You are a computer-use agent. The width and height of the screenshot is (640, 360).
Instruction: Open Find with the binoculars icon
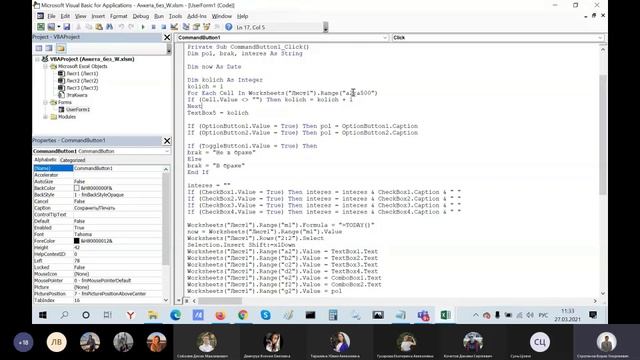pyautogui.click(x=109, y=27)
